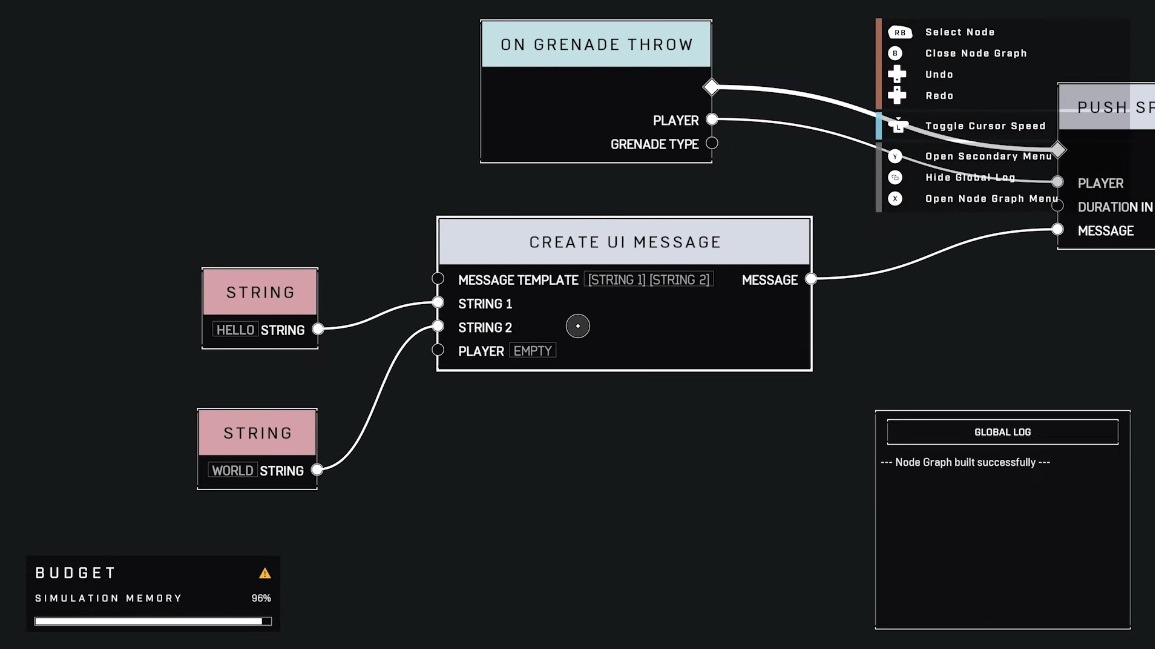
Task: Click the RB Select Node button icon
Action: [x=899, y=32]
